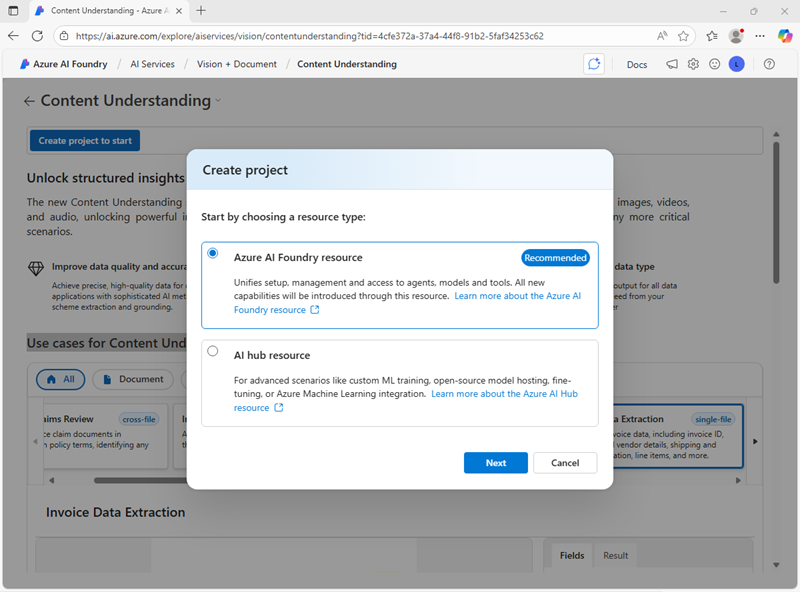Open Learn more about Azure AI Foundry link

[517, 297]
